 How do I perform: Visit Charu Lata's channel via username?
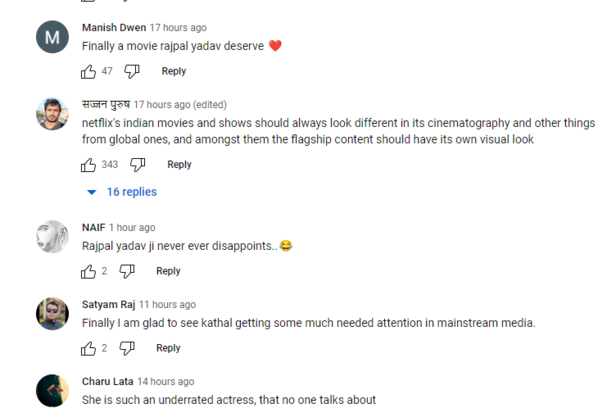coord(107,381)
